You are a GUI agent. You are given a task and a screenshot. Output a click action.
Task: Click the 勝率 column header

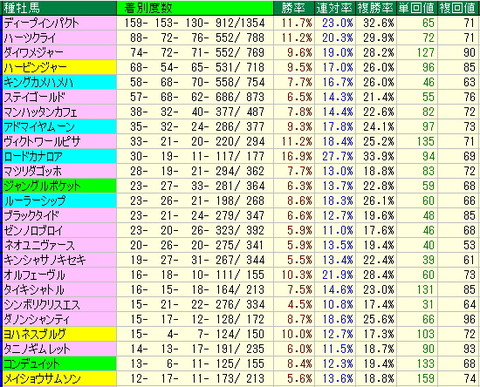293,8
